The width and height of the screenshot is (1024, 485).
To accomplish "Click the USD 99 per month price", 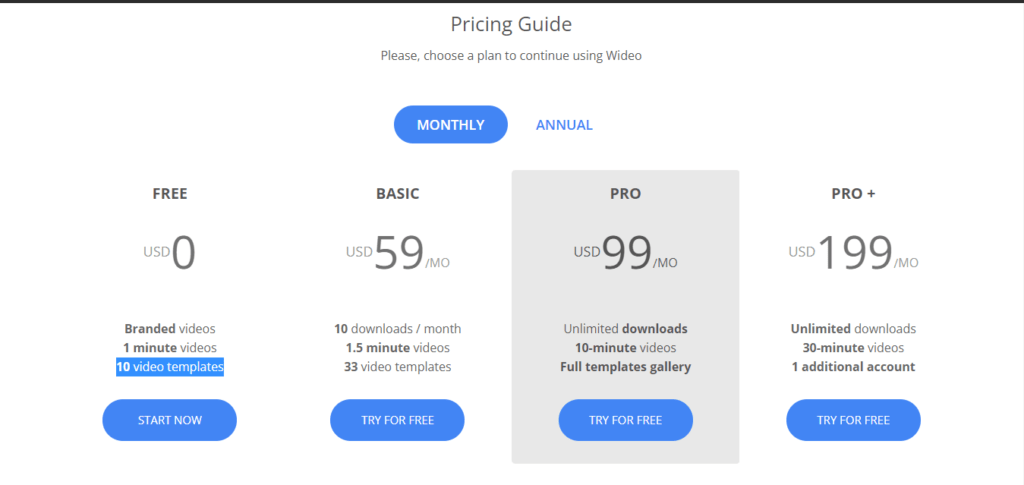I will pos(626,254).
